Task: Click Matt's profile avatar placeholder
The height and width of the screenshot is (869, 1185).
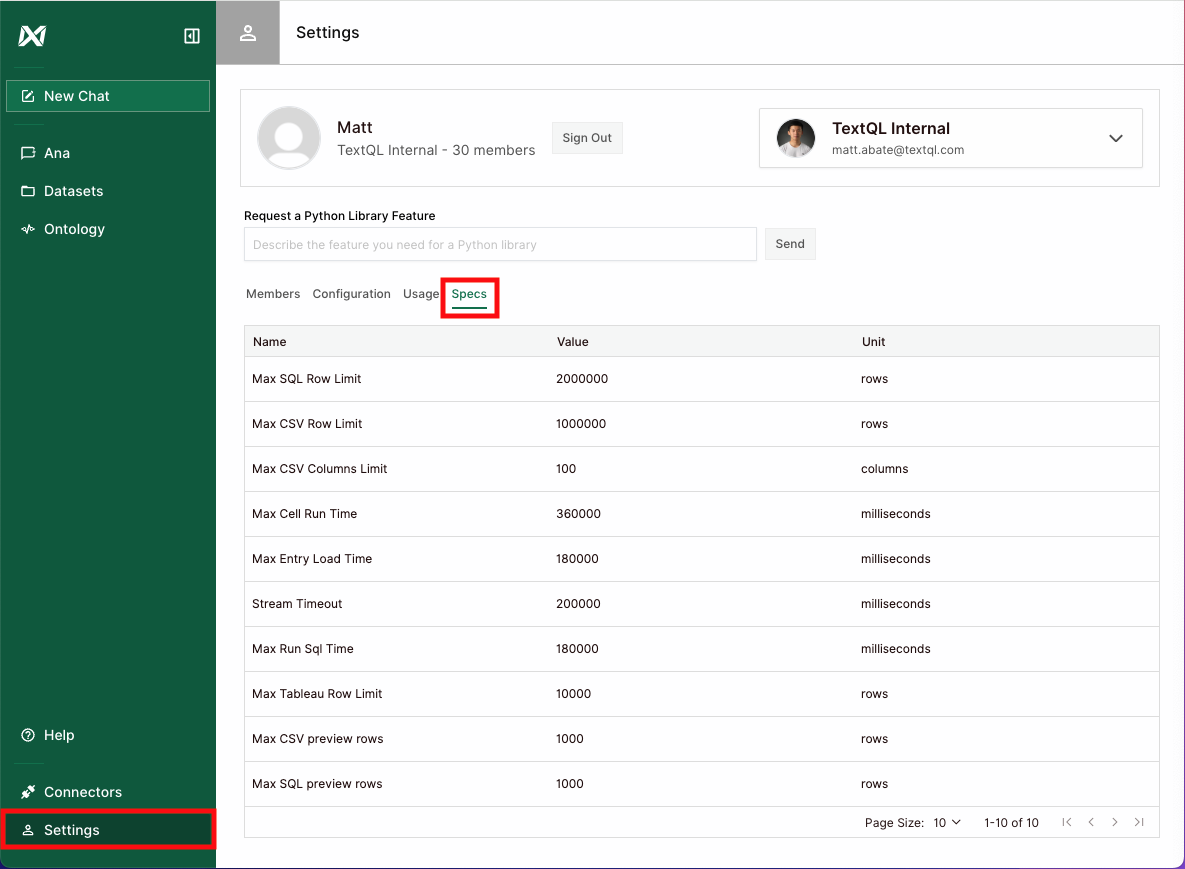Action: pyautogui.click(x=289, y=138)
